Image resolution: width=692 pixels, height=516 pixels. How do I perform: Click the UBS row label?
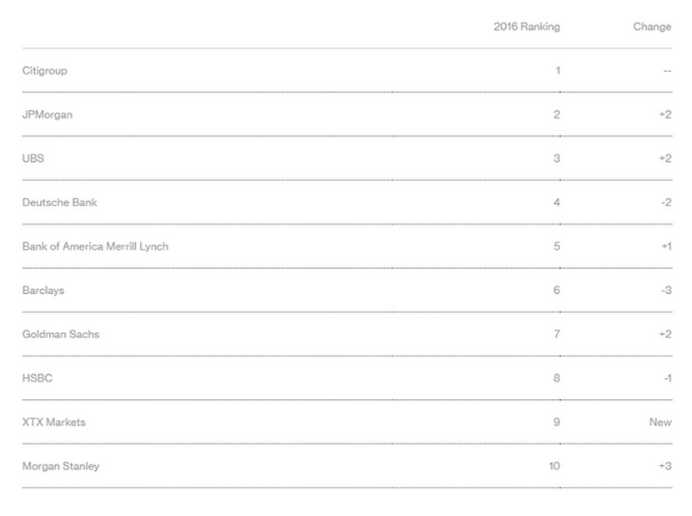tap(33, 159)
